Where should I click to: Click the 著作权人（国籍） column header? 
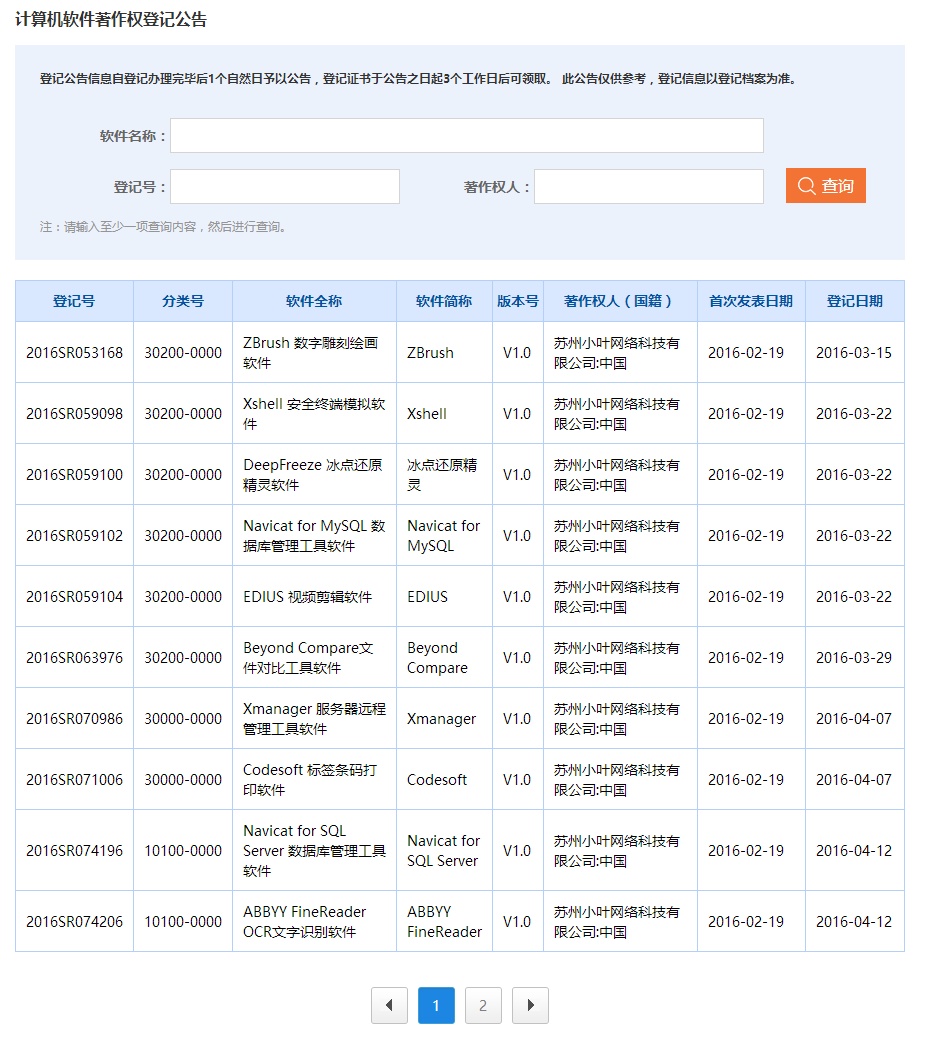click(x=620, y=301)
